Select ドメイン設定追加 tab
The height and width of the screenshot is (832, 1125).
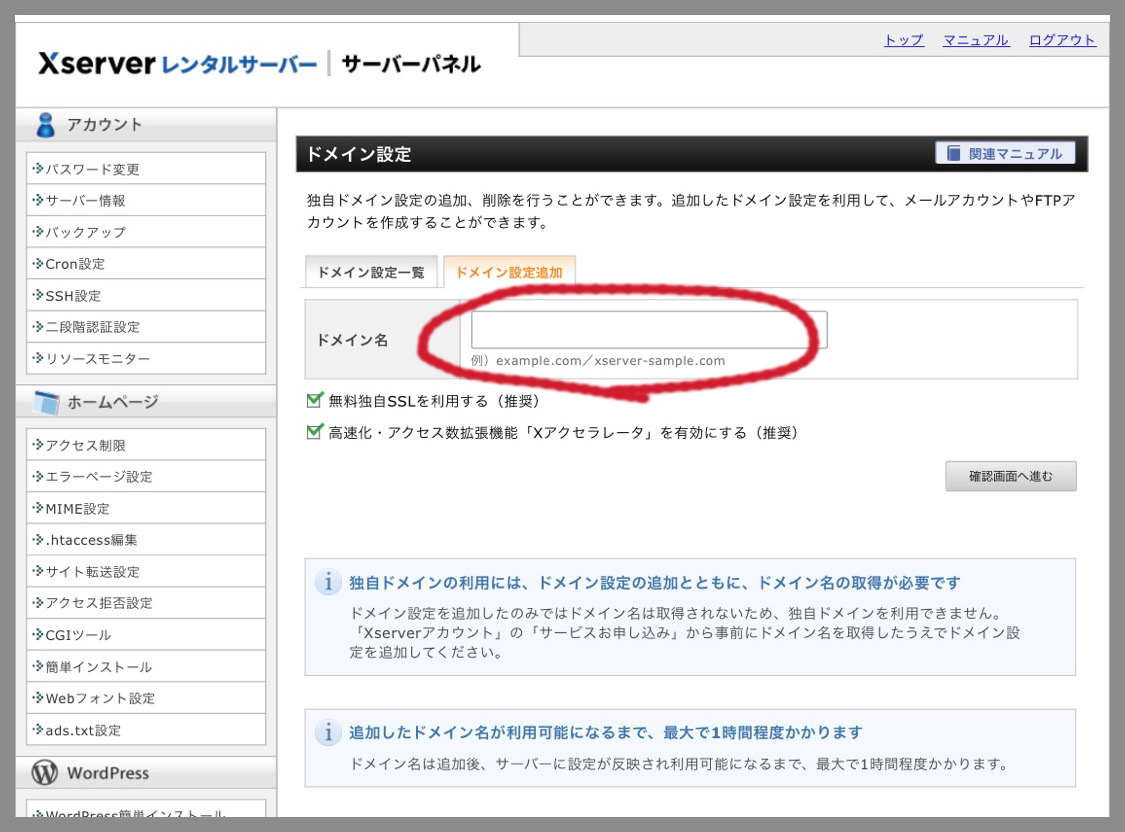[x=509, y=273]
